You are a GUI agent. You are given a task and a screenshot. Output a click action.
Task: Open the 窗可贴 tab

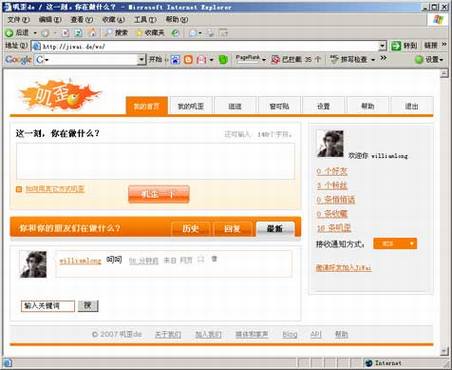pos(279,106)
